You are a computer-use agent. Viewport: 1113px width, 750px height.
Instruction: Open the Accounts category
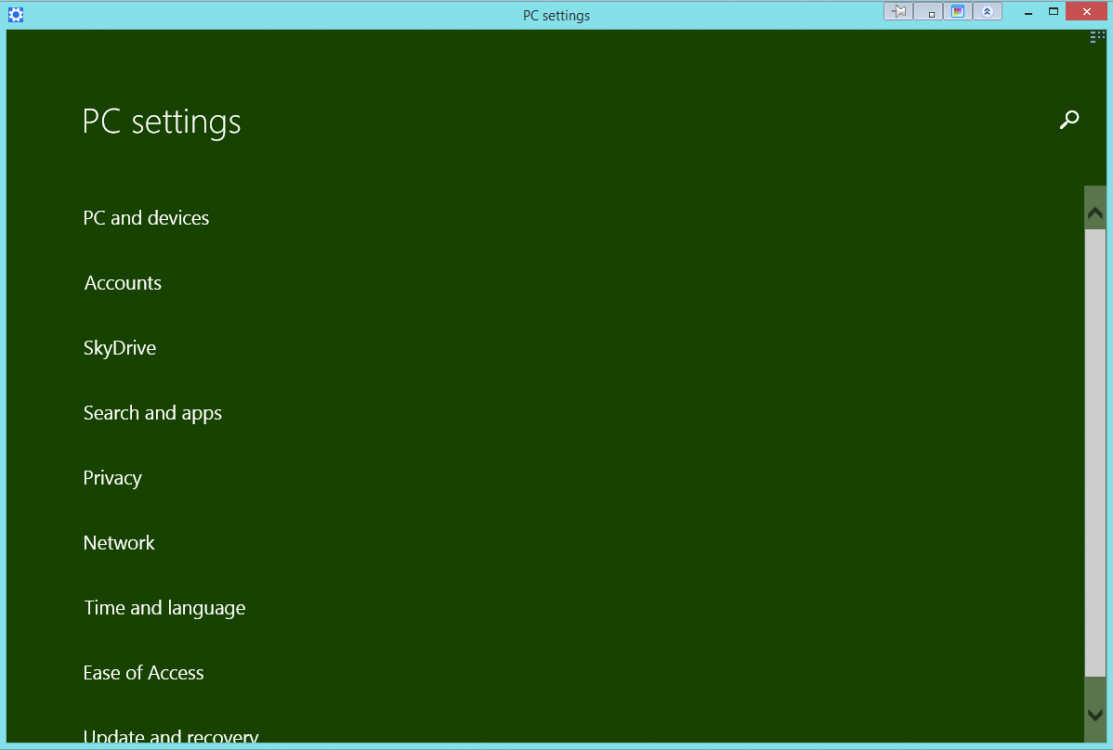coord(123,283)
